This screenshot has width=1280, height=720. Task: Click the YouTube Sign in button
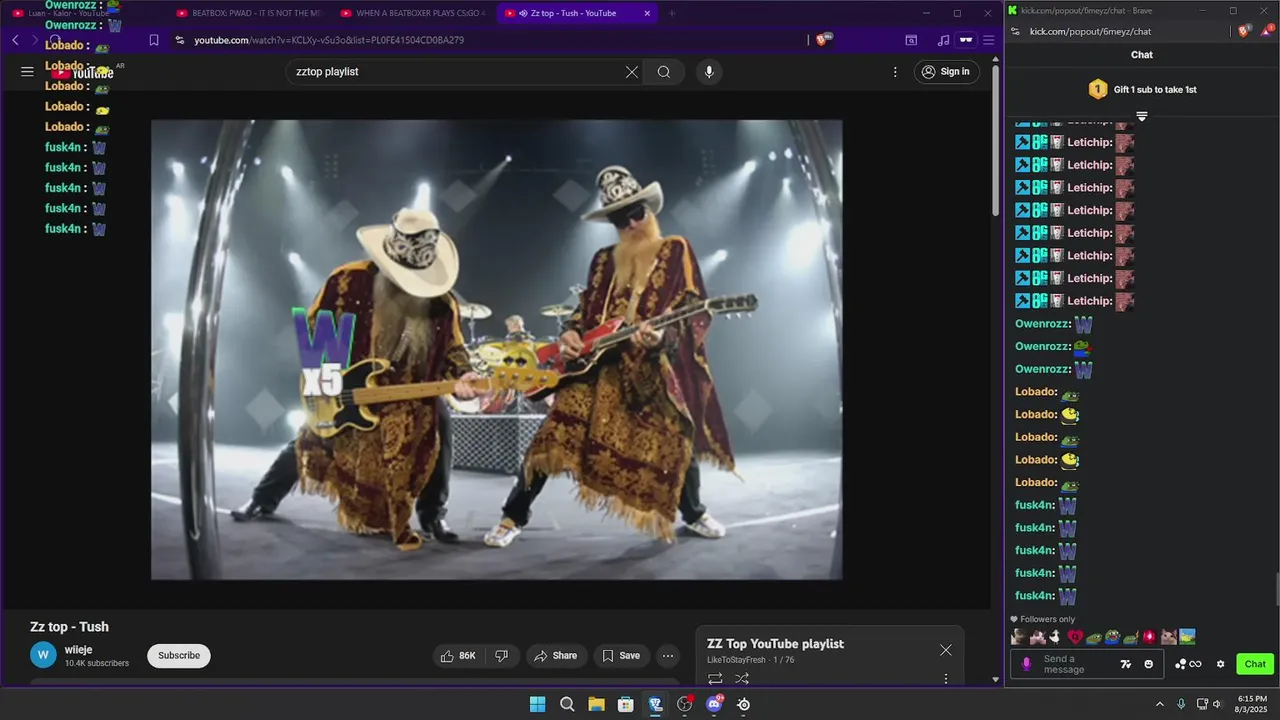(x=946, y=72)
